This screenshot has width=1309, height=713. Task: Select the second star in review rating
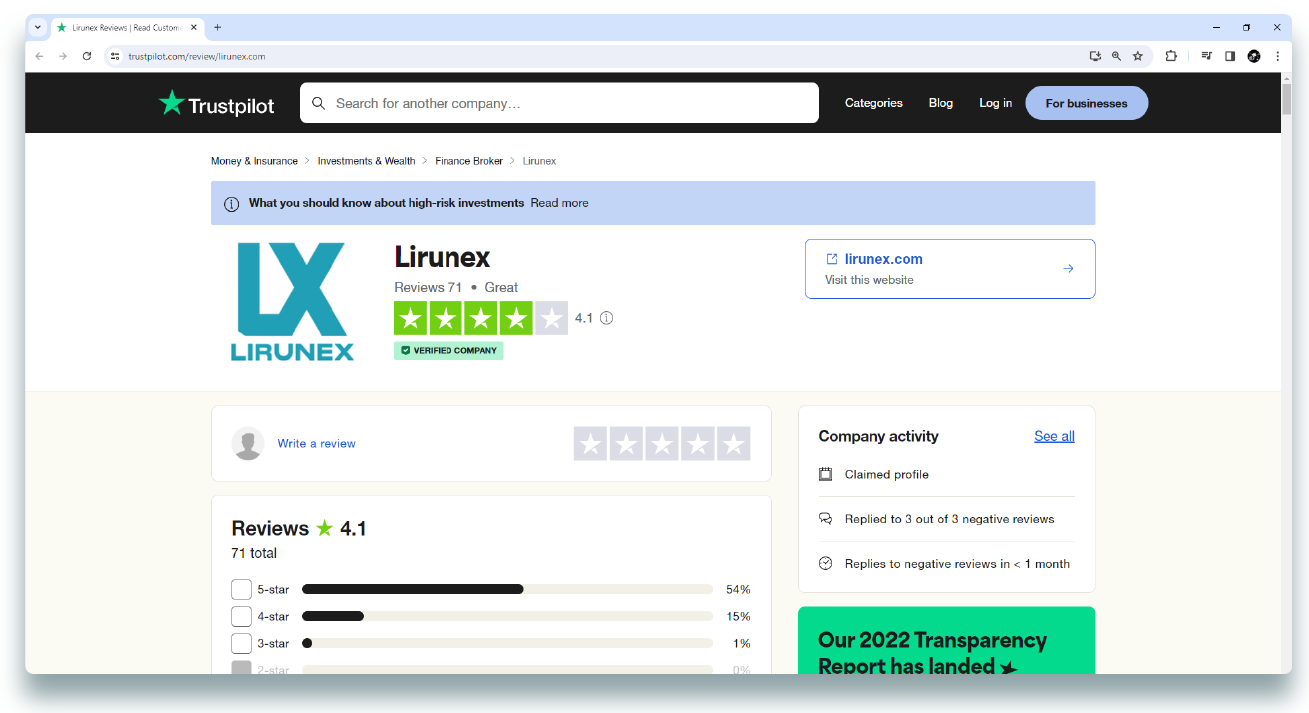(x=626, y=444)
